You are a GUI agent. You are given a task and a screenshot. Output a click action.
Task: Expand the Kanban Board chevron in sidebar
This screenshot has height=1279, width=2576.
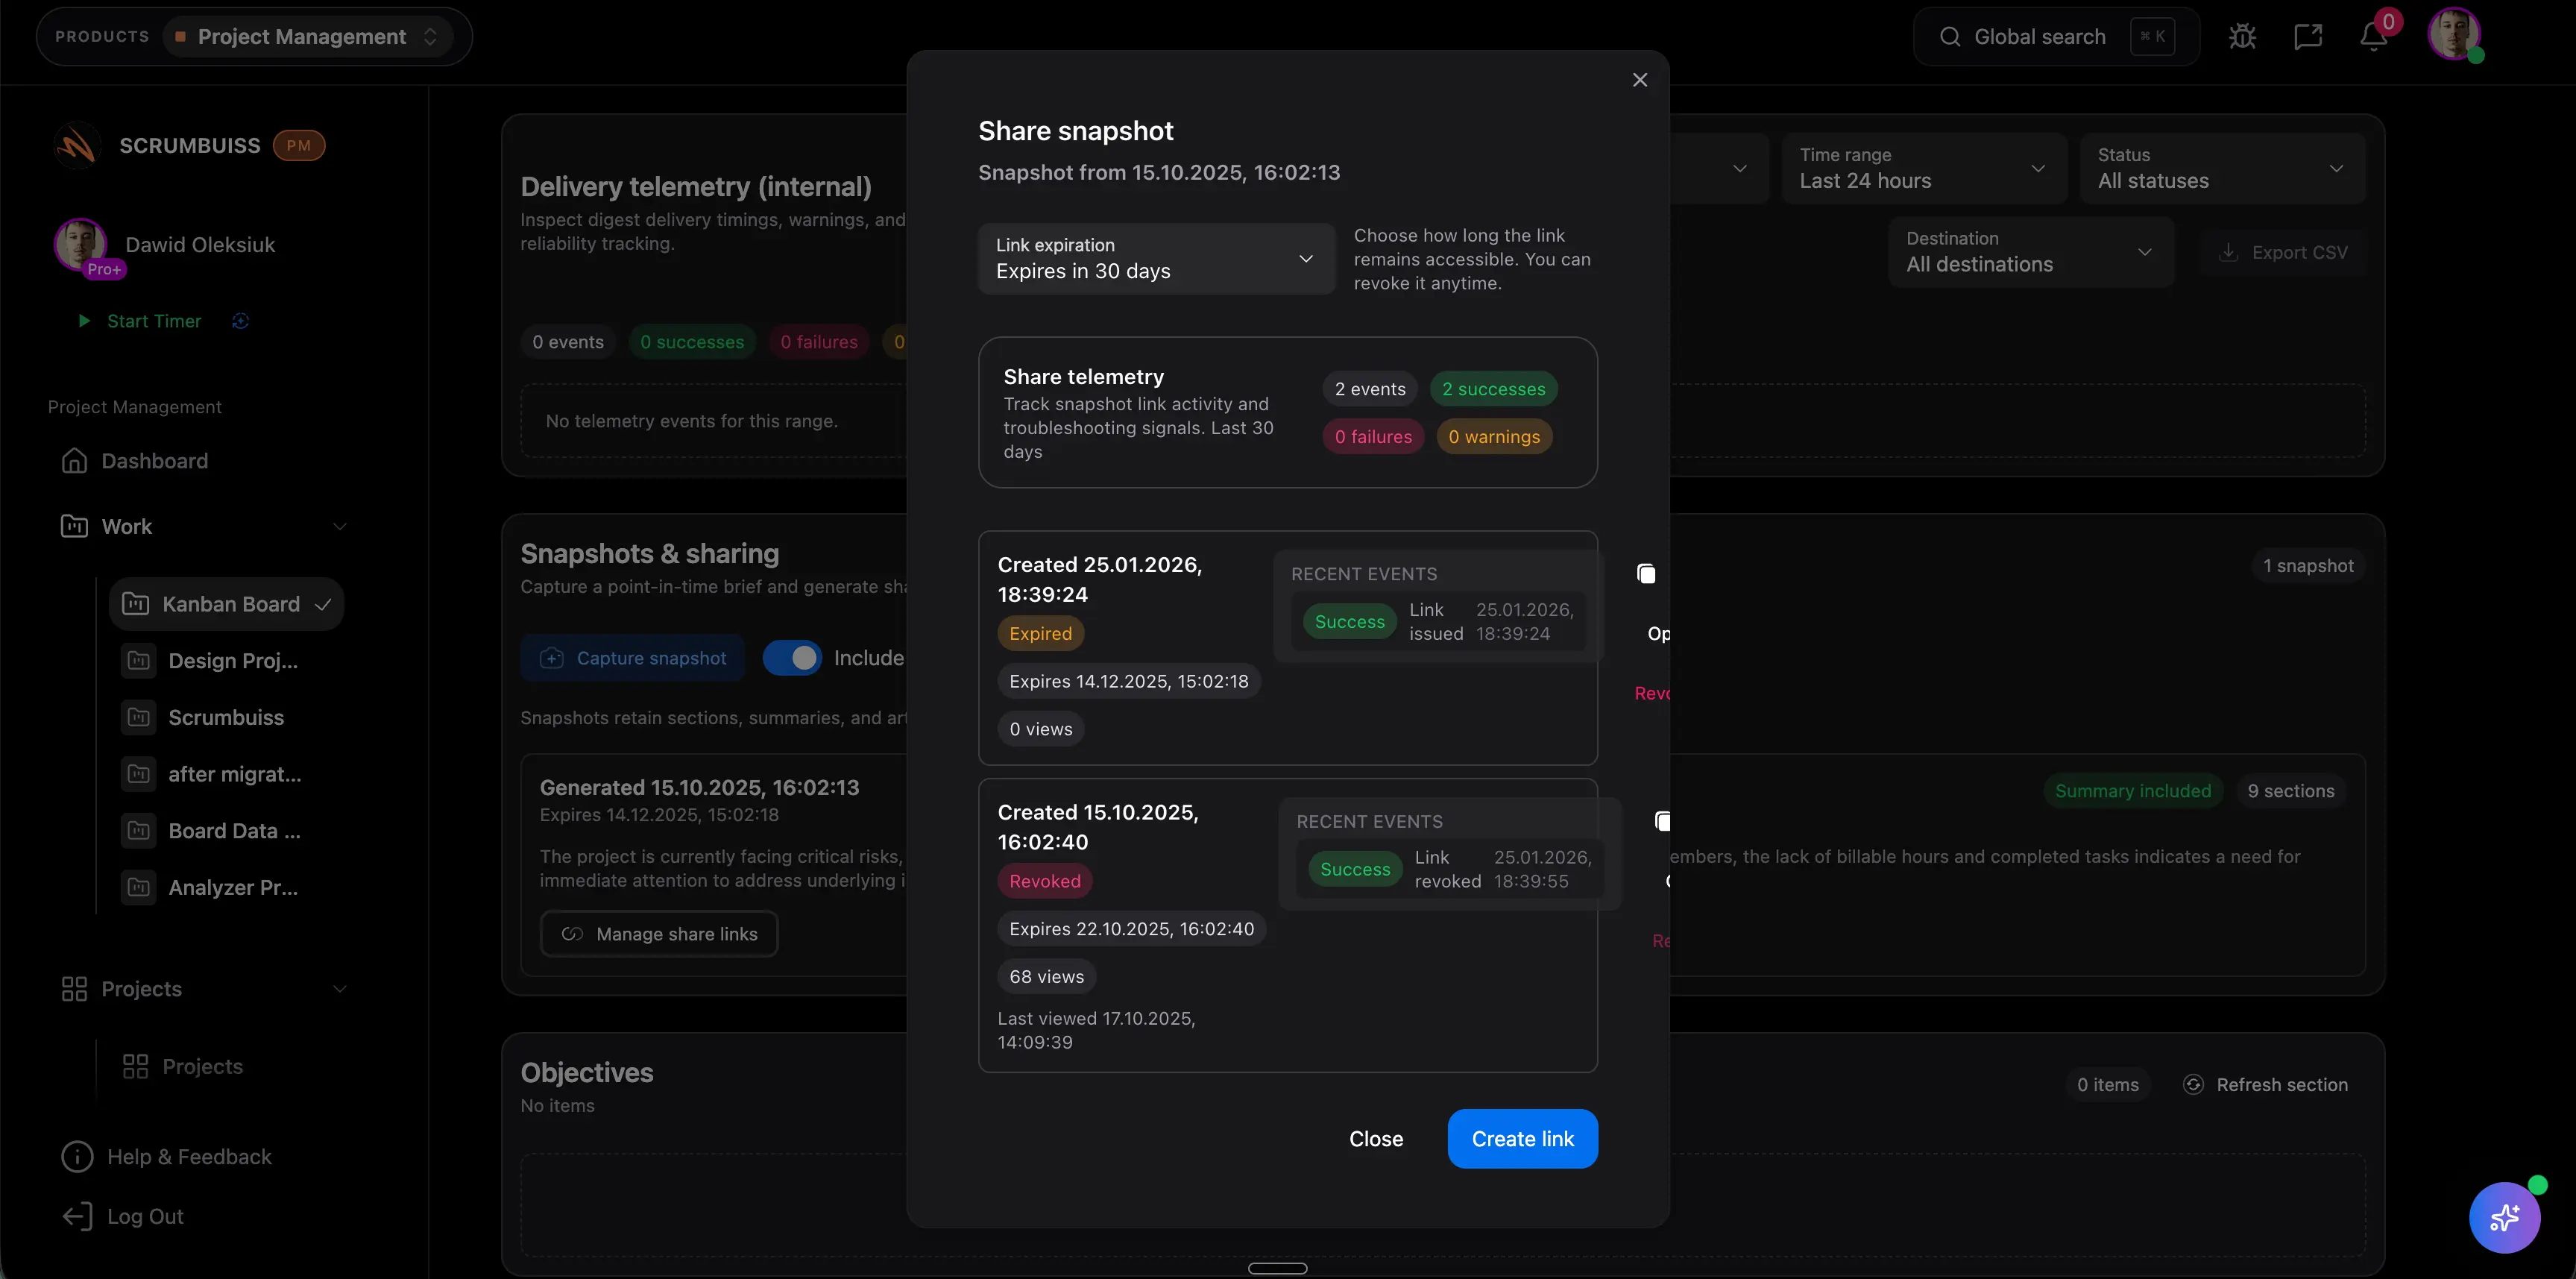(x=323, y=604)
